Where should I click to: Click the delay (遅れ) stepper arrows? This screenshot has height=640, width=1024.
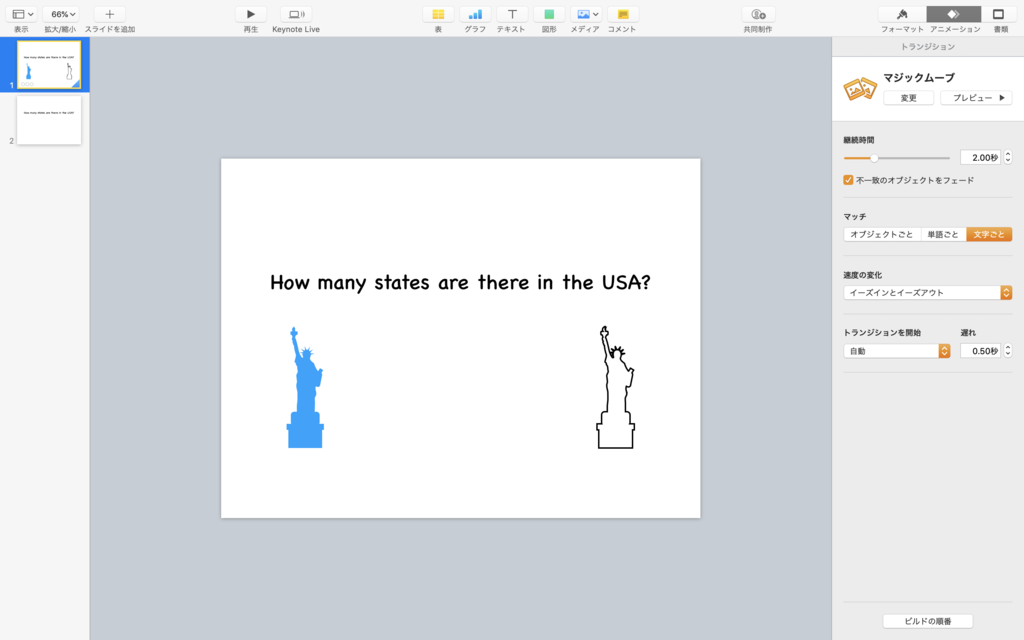pyautogui.click(x=1008, y=351)
